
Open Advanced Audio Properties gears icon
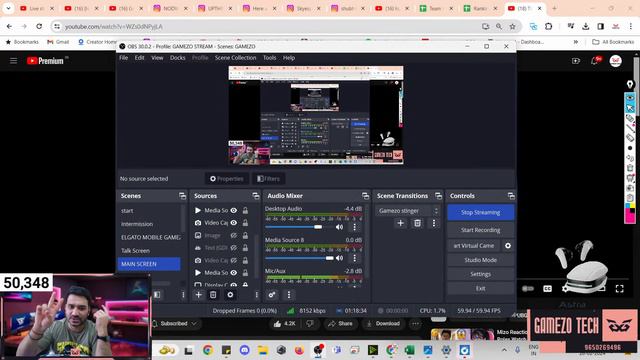pyautogui.click(x=271, y=295)
